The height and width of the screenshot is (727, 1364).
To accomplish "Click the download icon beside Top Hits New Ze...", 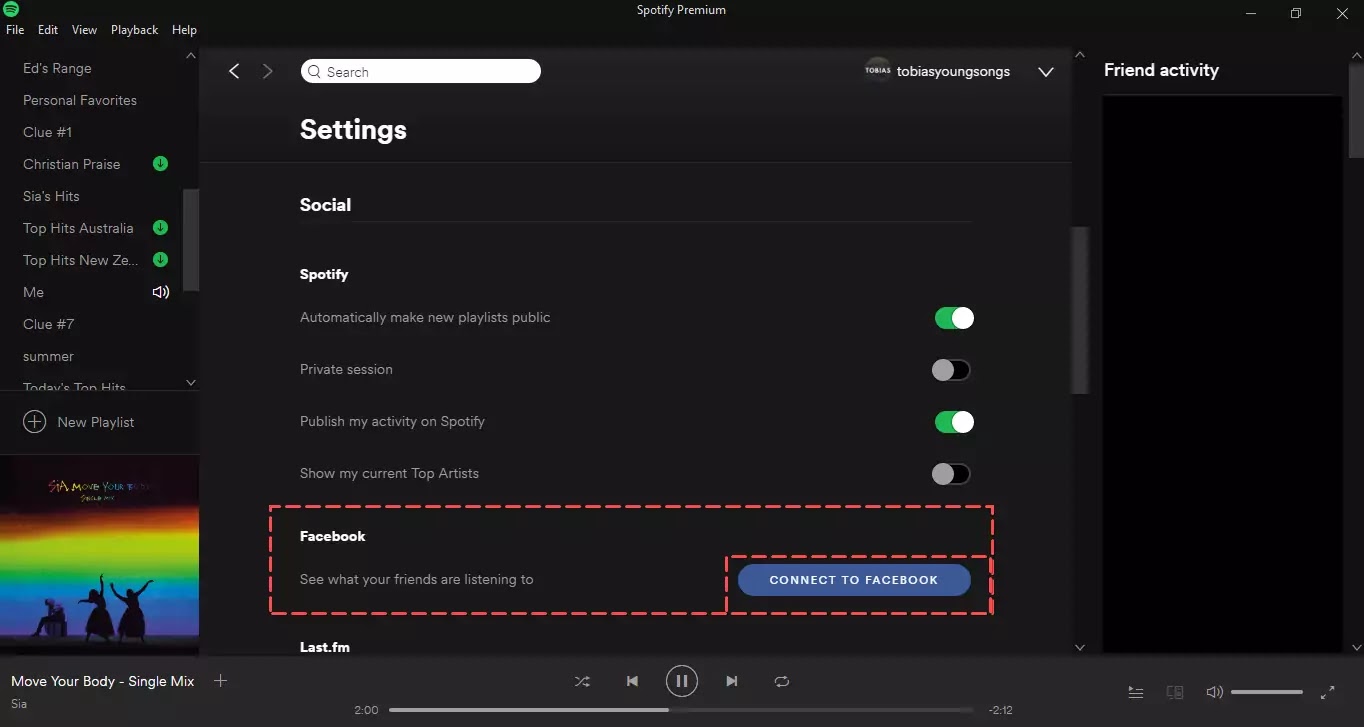I will click(x=160, y=260).
